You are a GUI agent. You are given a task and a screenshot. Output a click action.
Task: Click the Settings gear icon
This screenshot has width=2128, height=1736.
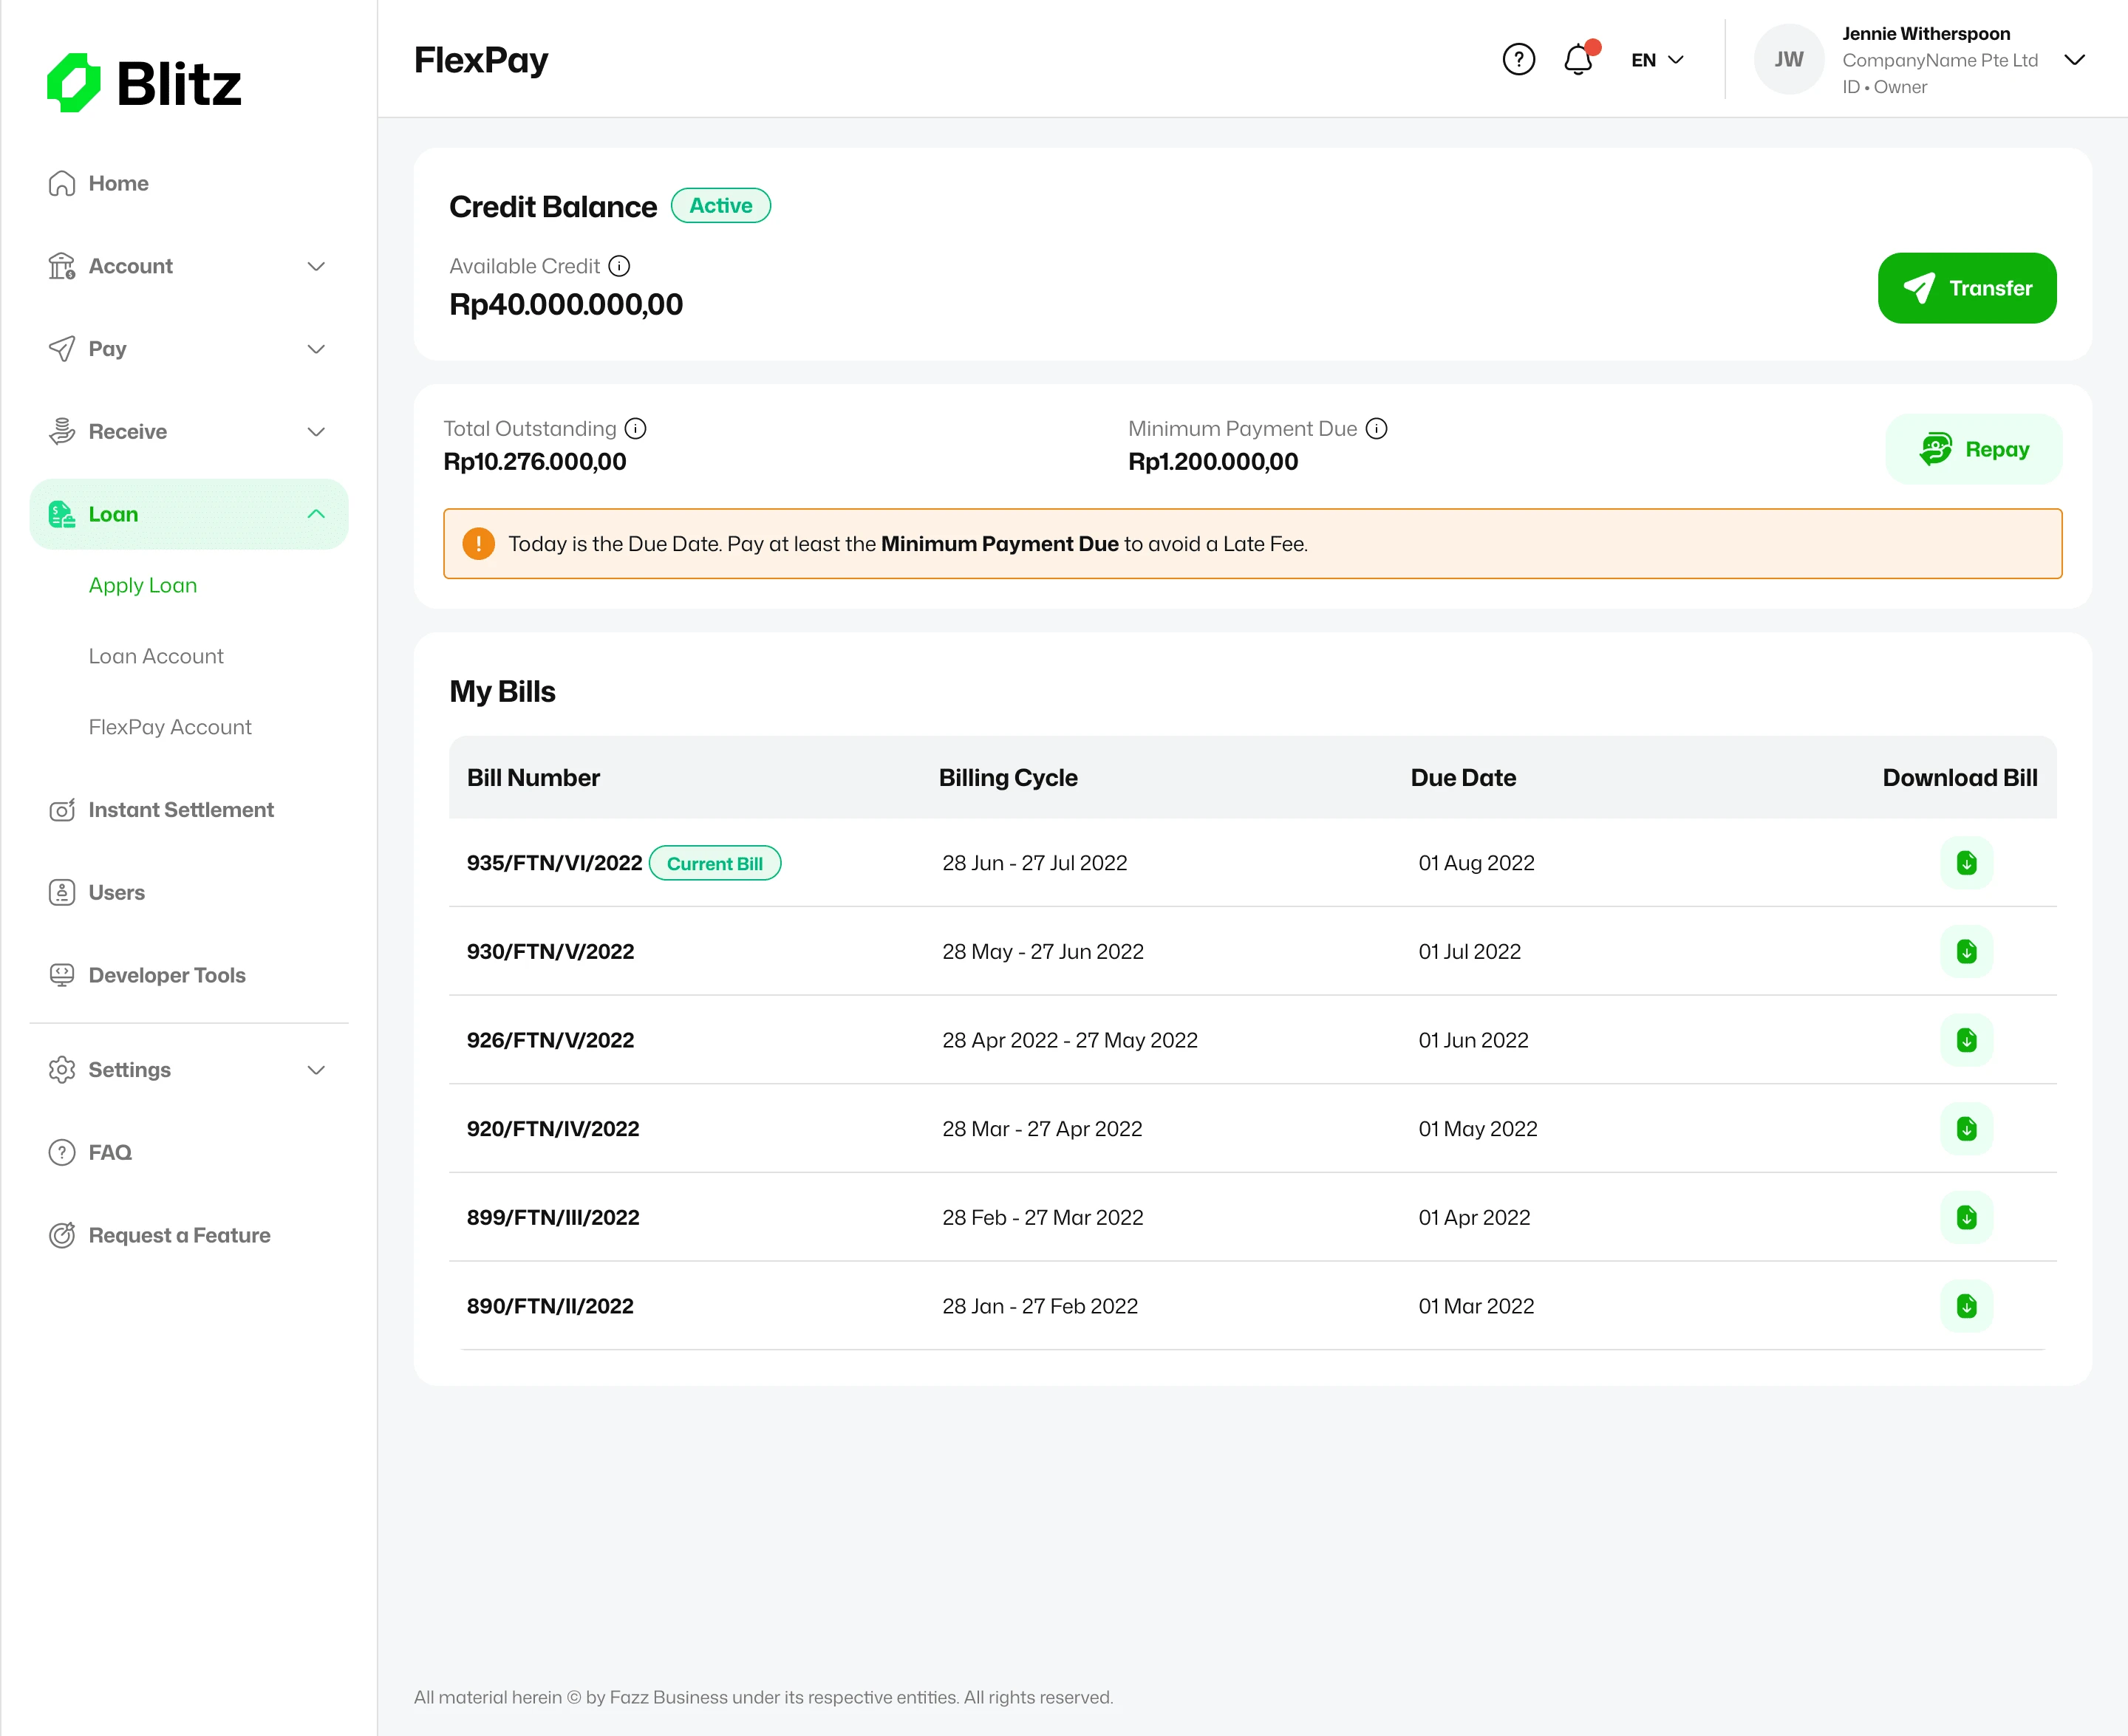62,1070
